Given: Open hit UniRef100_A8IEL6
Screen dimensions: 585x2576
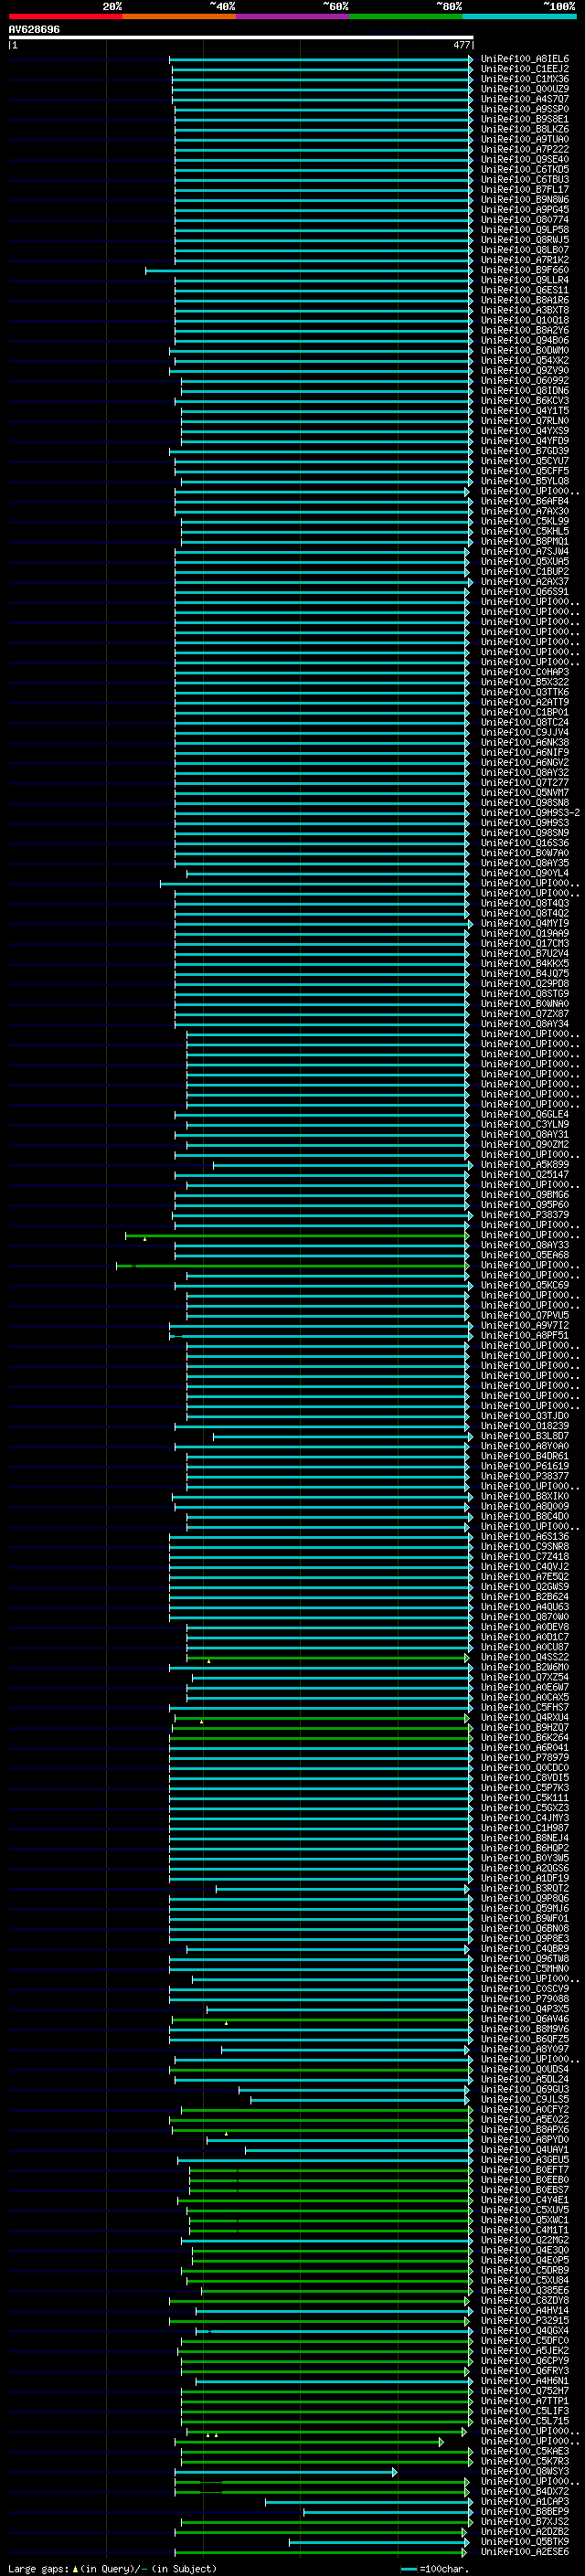Looking at the screenshot, I should point(524,59).
